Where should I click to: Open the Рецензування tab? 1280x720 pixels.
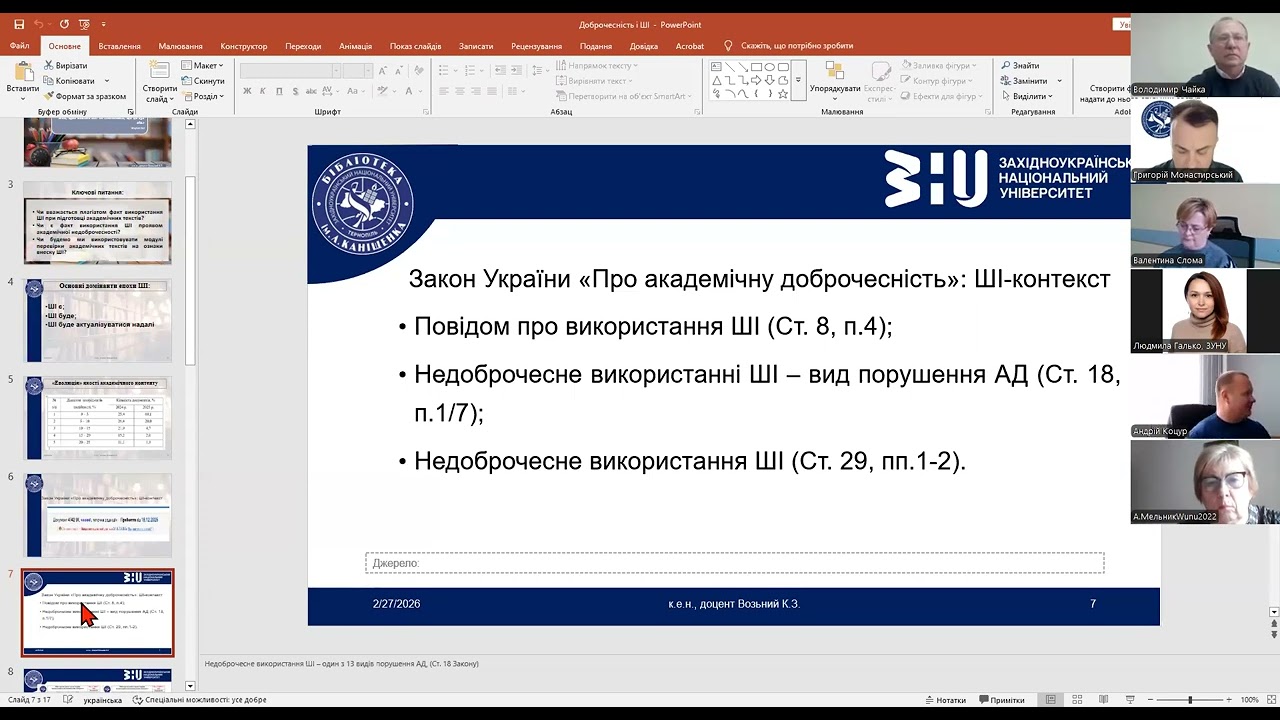(x=537, y=46)
